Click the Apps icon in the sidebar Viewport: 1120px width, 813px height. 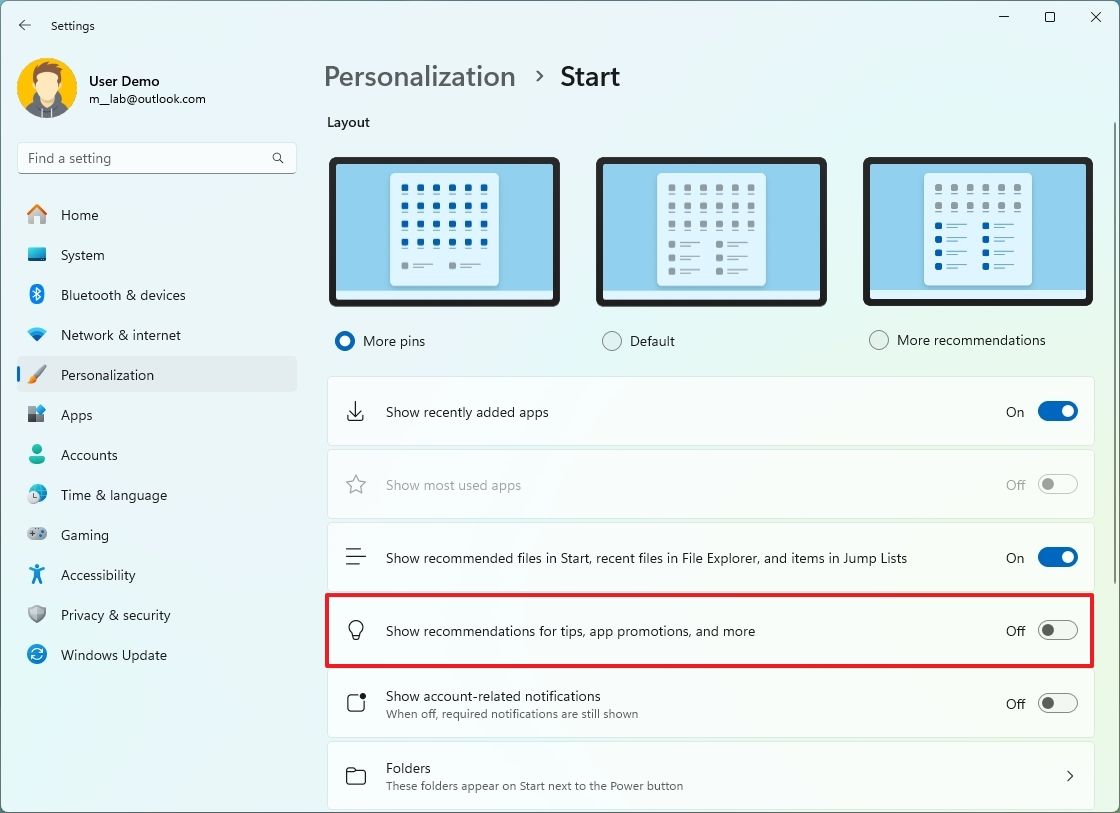point(38,415)
